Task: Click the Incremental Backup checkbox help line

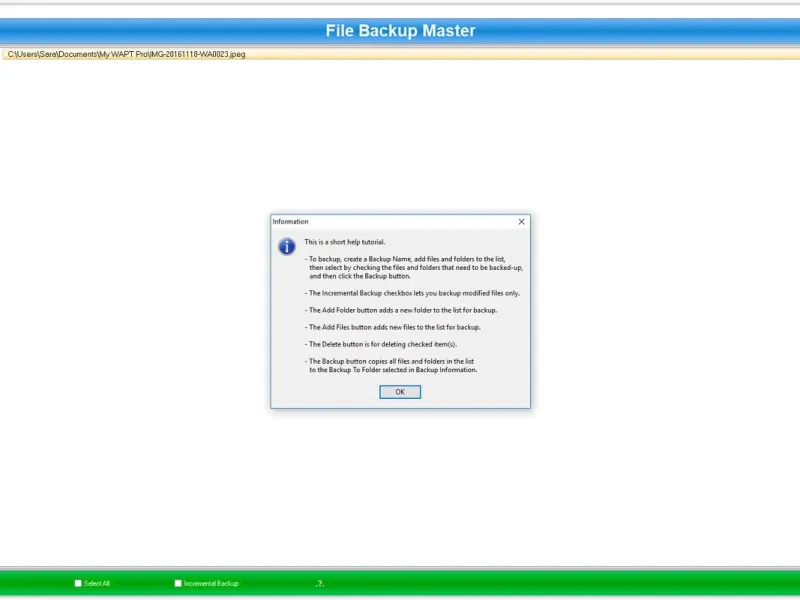Action: (x=412, y=293)
